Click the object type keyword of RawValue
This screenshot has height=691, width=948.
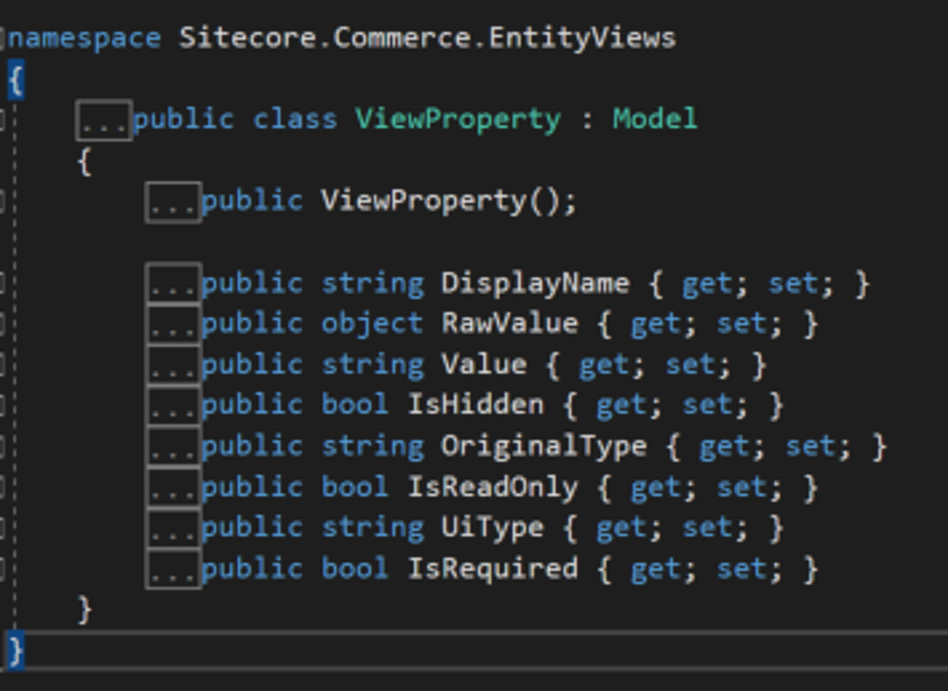point(372,325)
